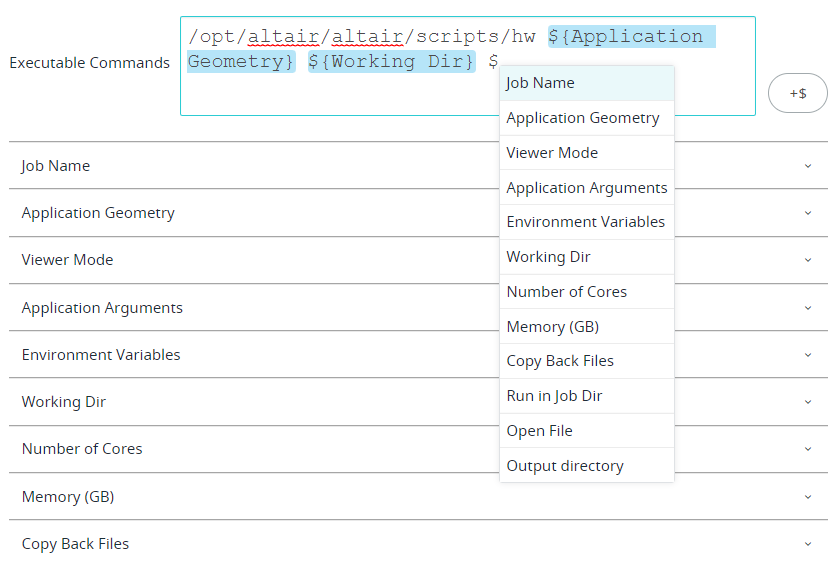Pick Open File from the variable list
The height and width of the screenshot is (564, 839).
[586, 431]
